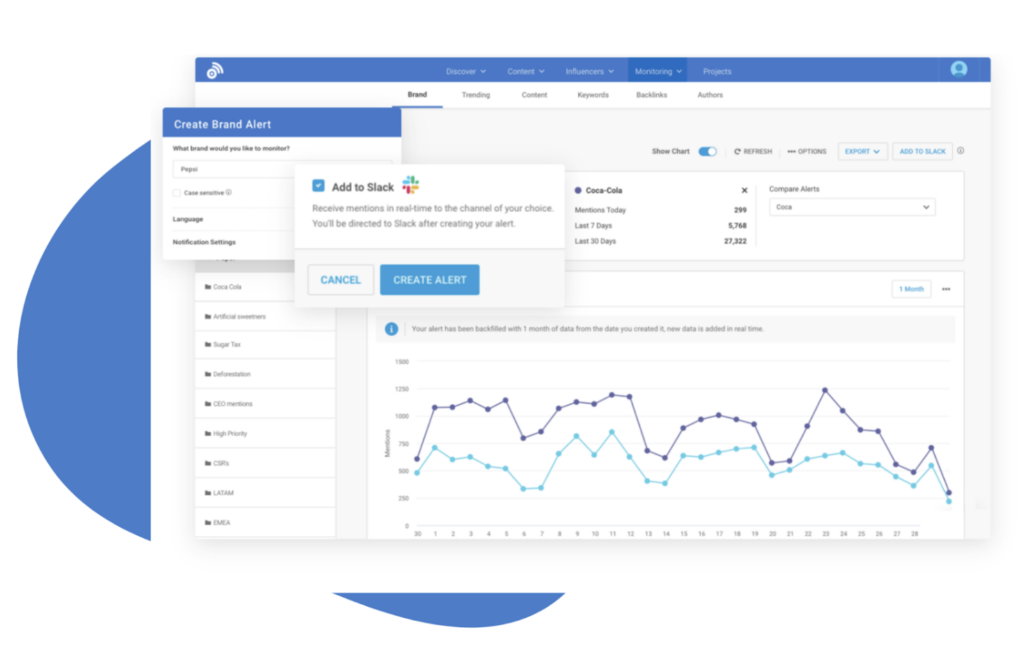Open the Coca Cola folder

(265, 287)
